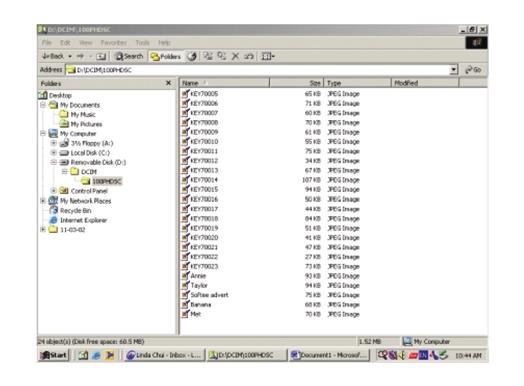Select Internet Explorer in the tree
Image resolution: width=524 pixels, height=386 pixels.
(84, 220)
